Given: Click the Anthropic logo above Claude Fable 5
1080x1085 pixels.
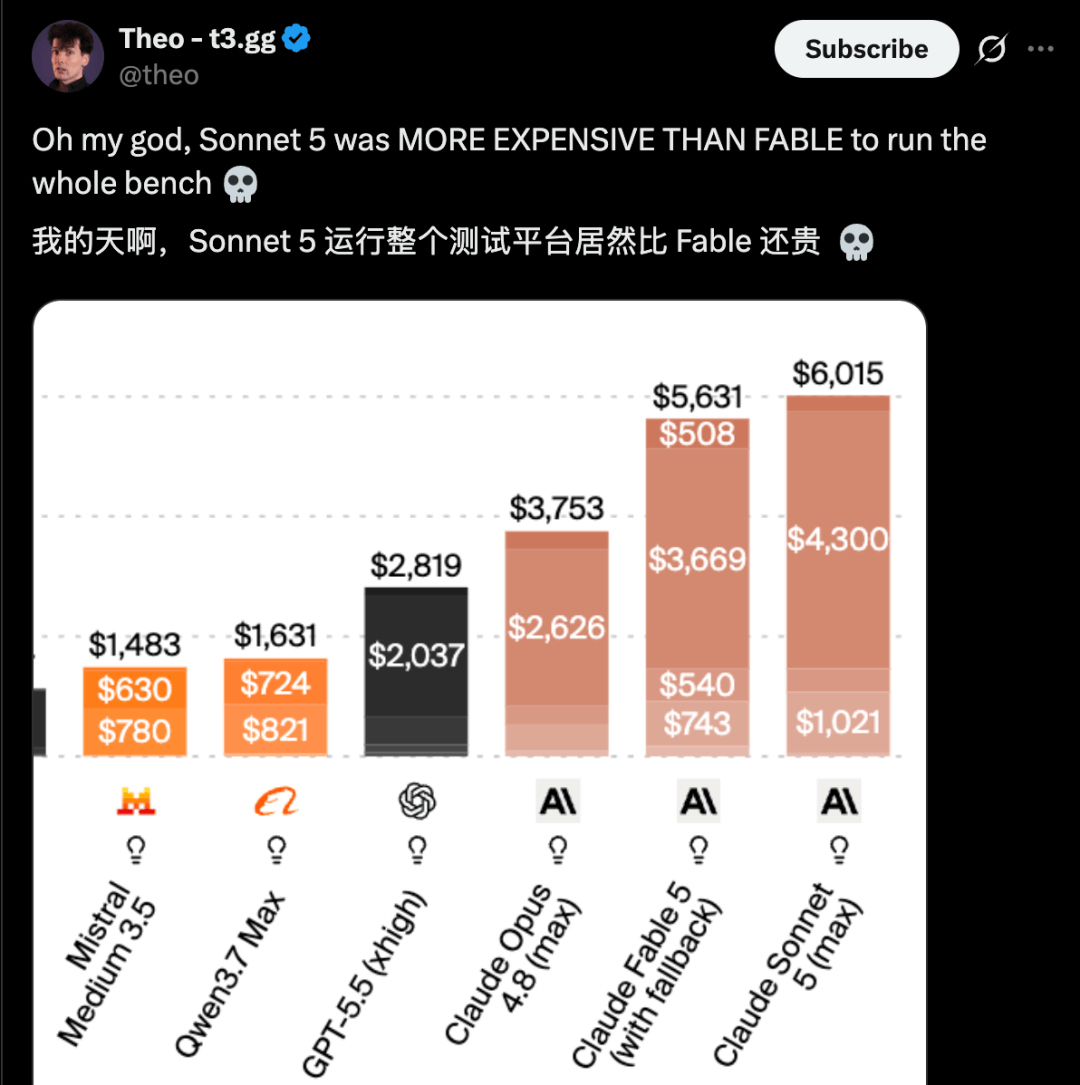Looking at the screenshot, I should [x=698, y=801].
